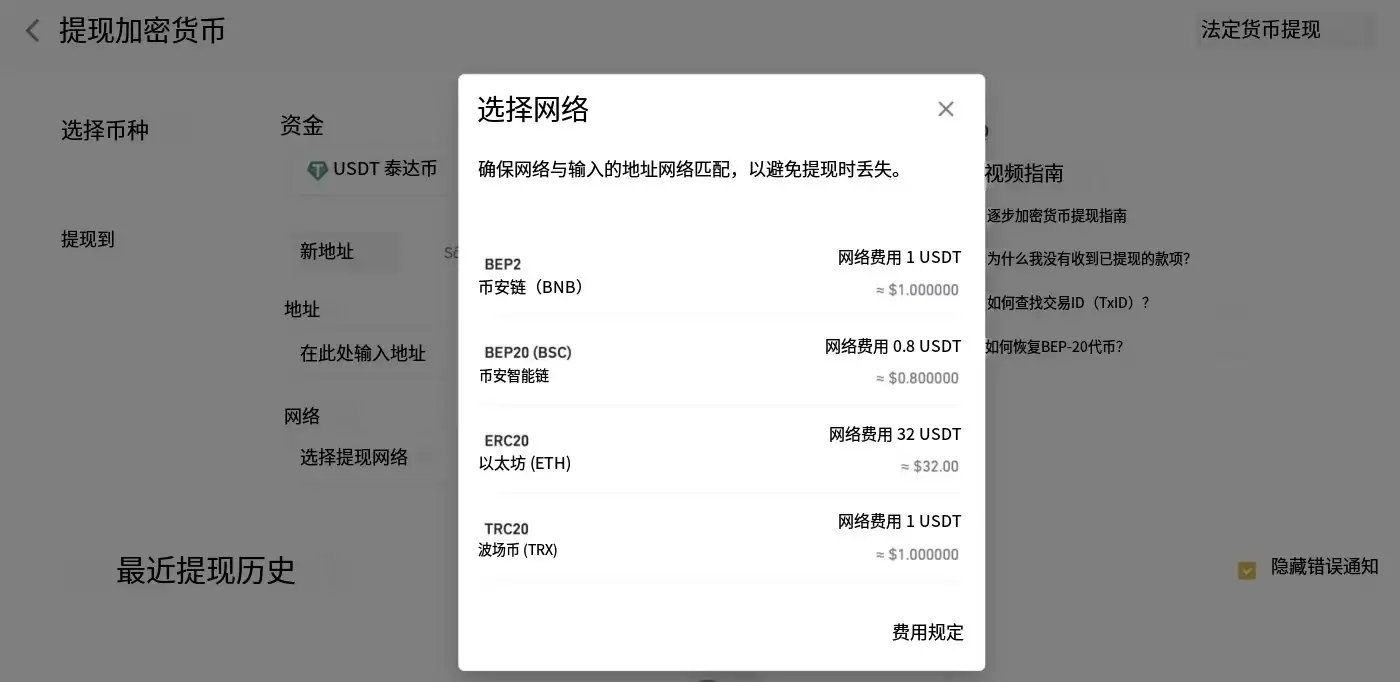Click the TRC20 Tron network entry

tap(700, 538)
